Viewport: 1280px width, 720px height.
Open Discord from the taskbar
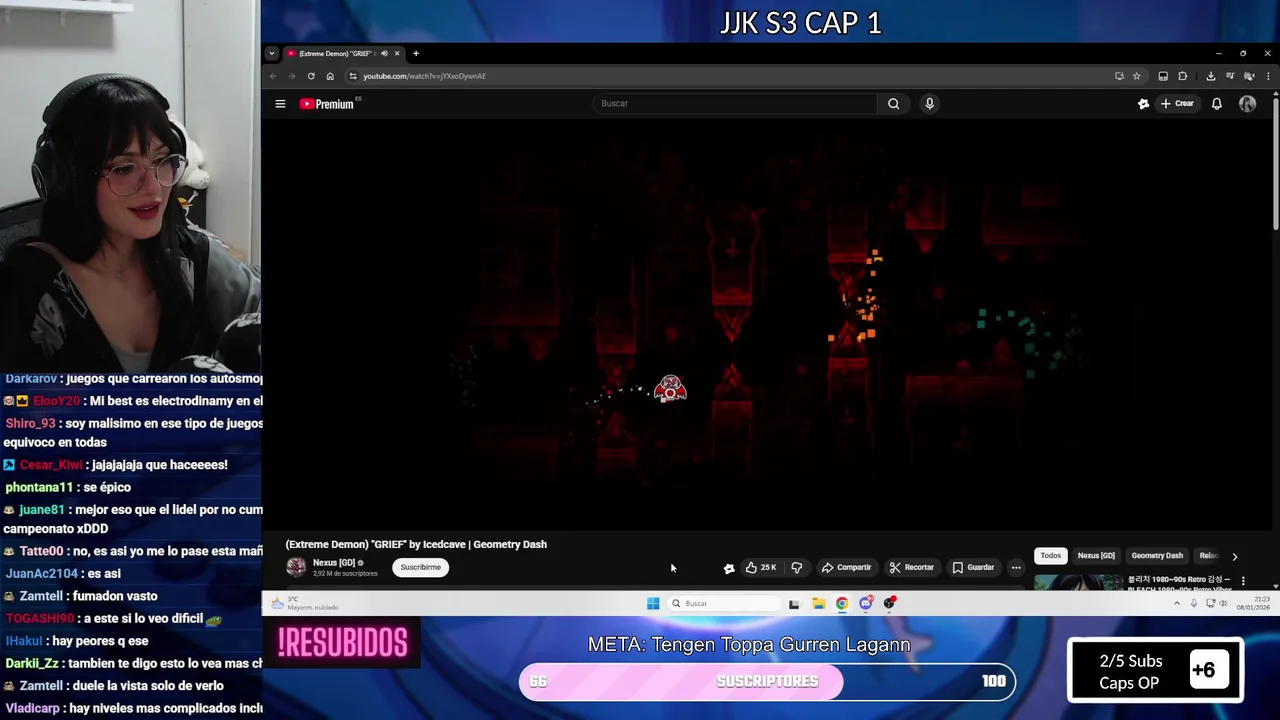(866, 603)
